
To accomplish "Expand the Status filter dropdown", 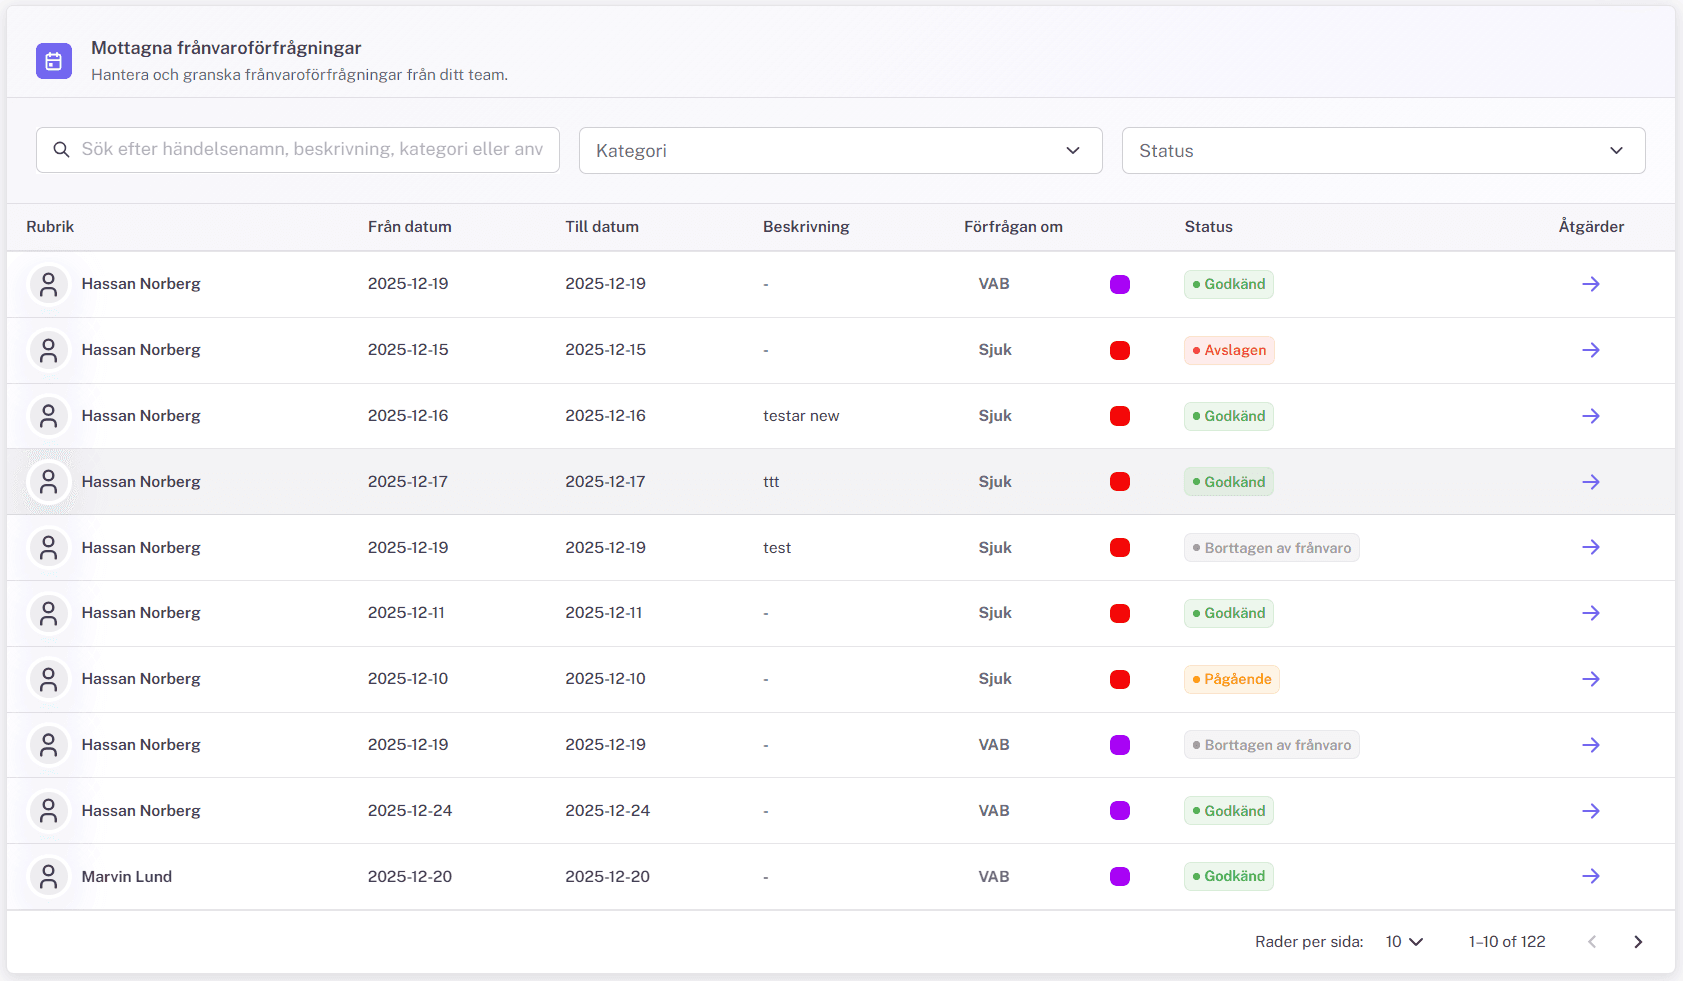I will coord(1382,151).
